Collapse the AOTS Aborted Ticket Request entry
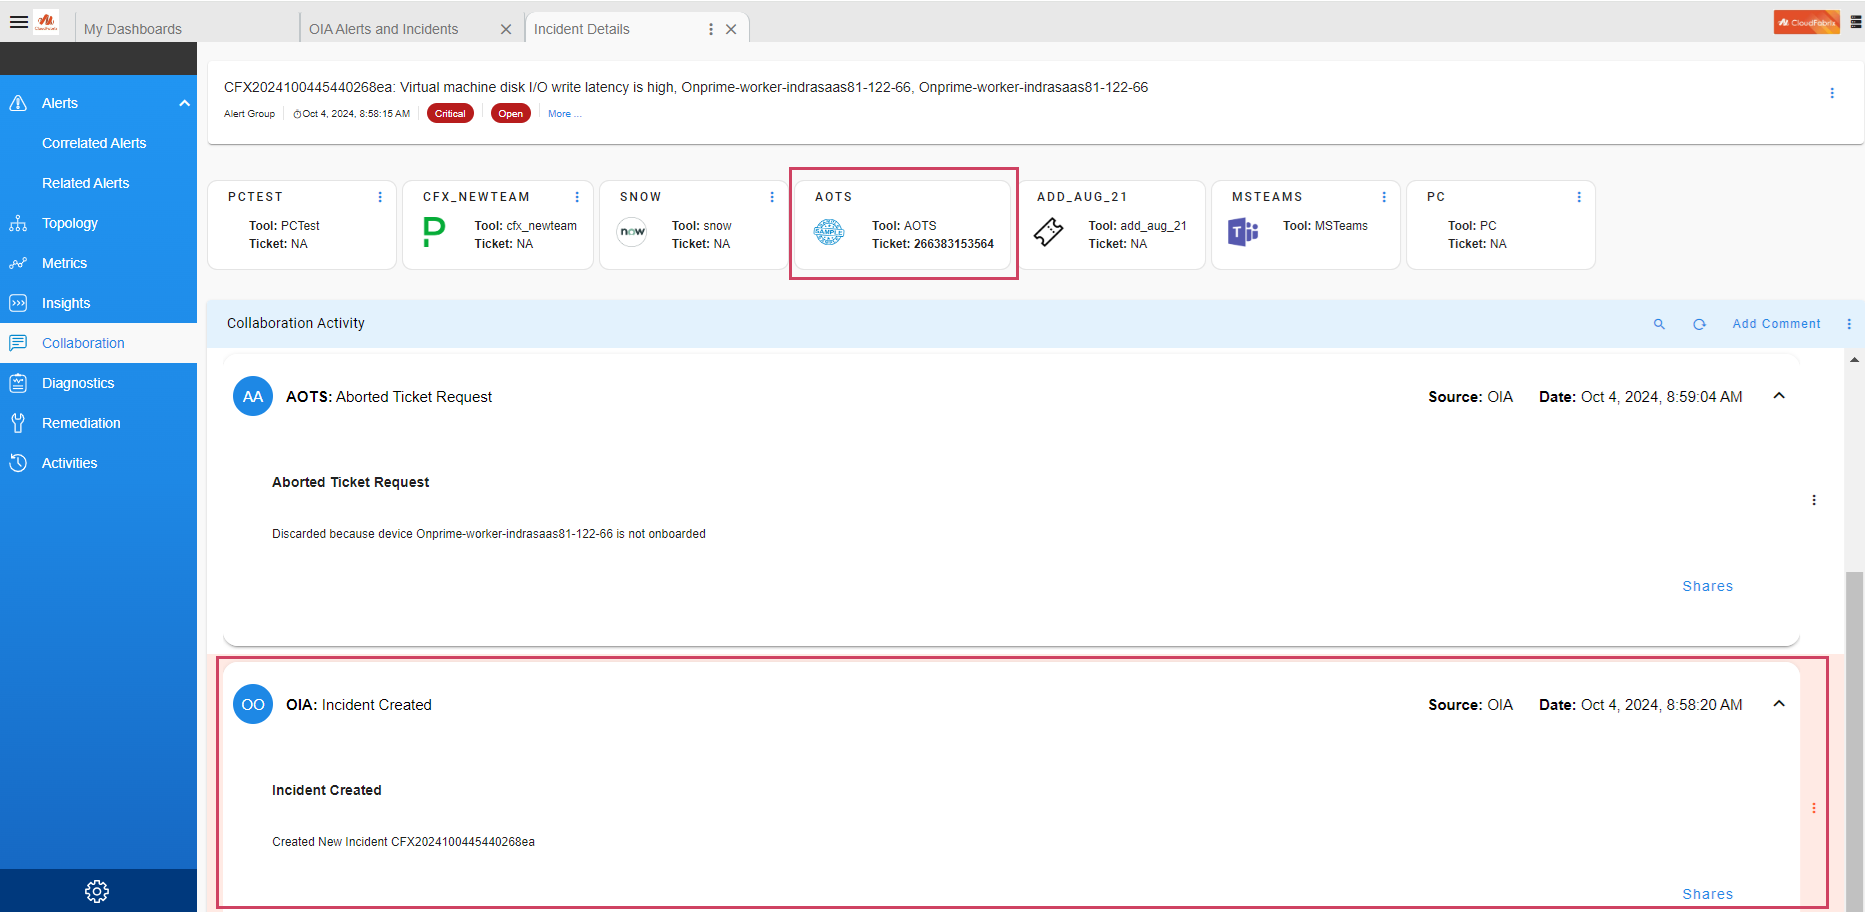 click(1779, 396)
